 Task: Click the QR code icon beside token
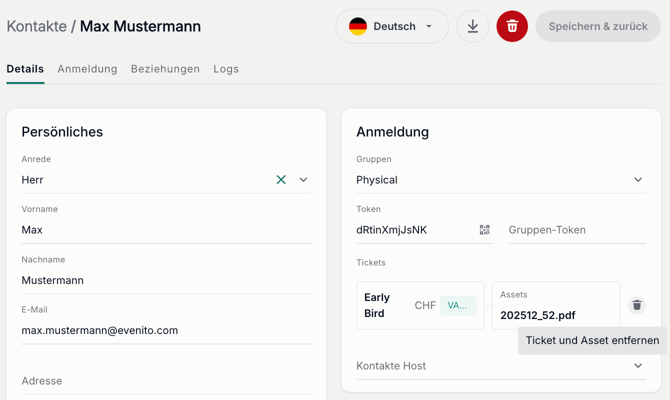485,230
